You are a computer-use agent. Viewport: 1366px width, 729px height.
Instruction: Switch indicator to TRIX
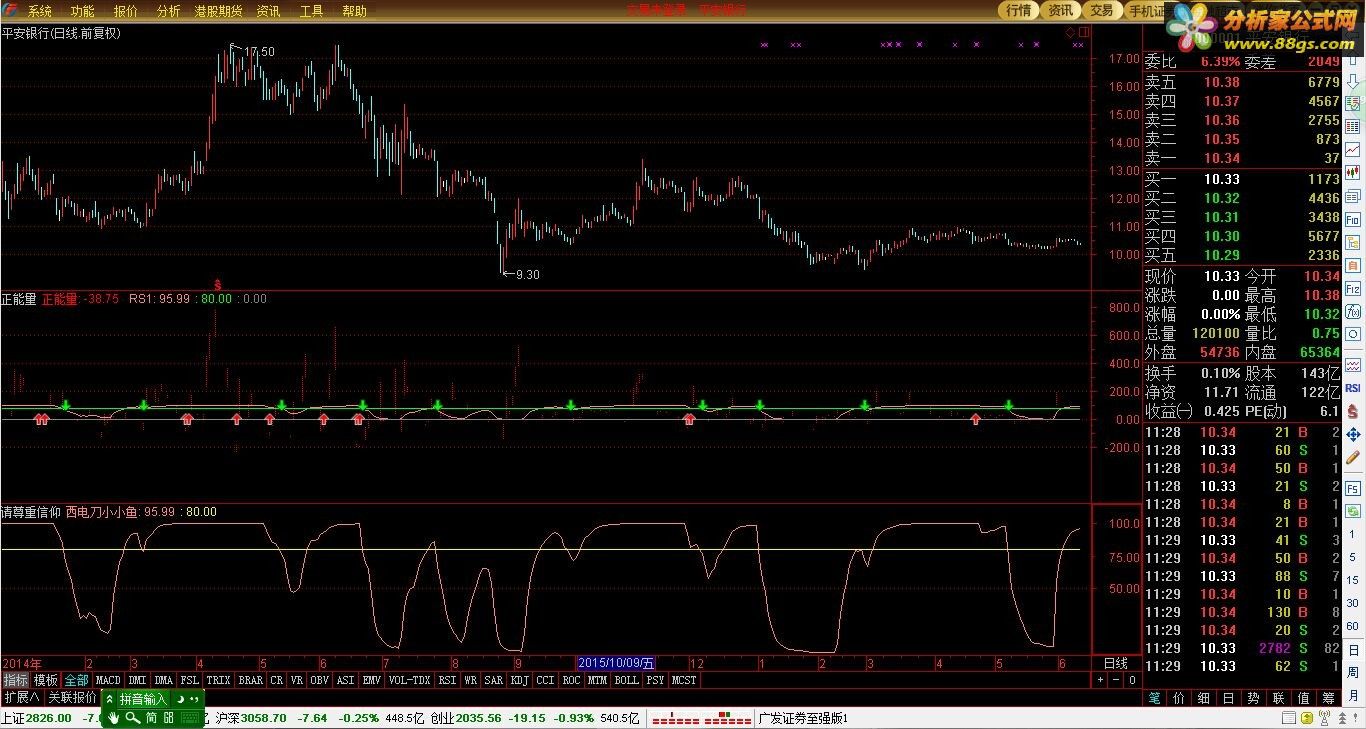pyautogui.click(x=218, y=680)
